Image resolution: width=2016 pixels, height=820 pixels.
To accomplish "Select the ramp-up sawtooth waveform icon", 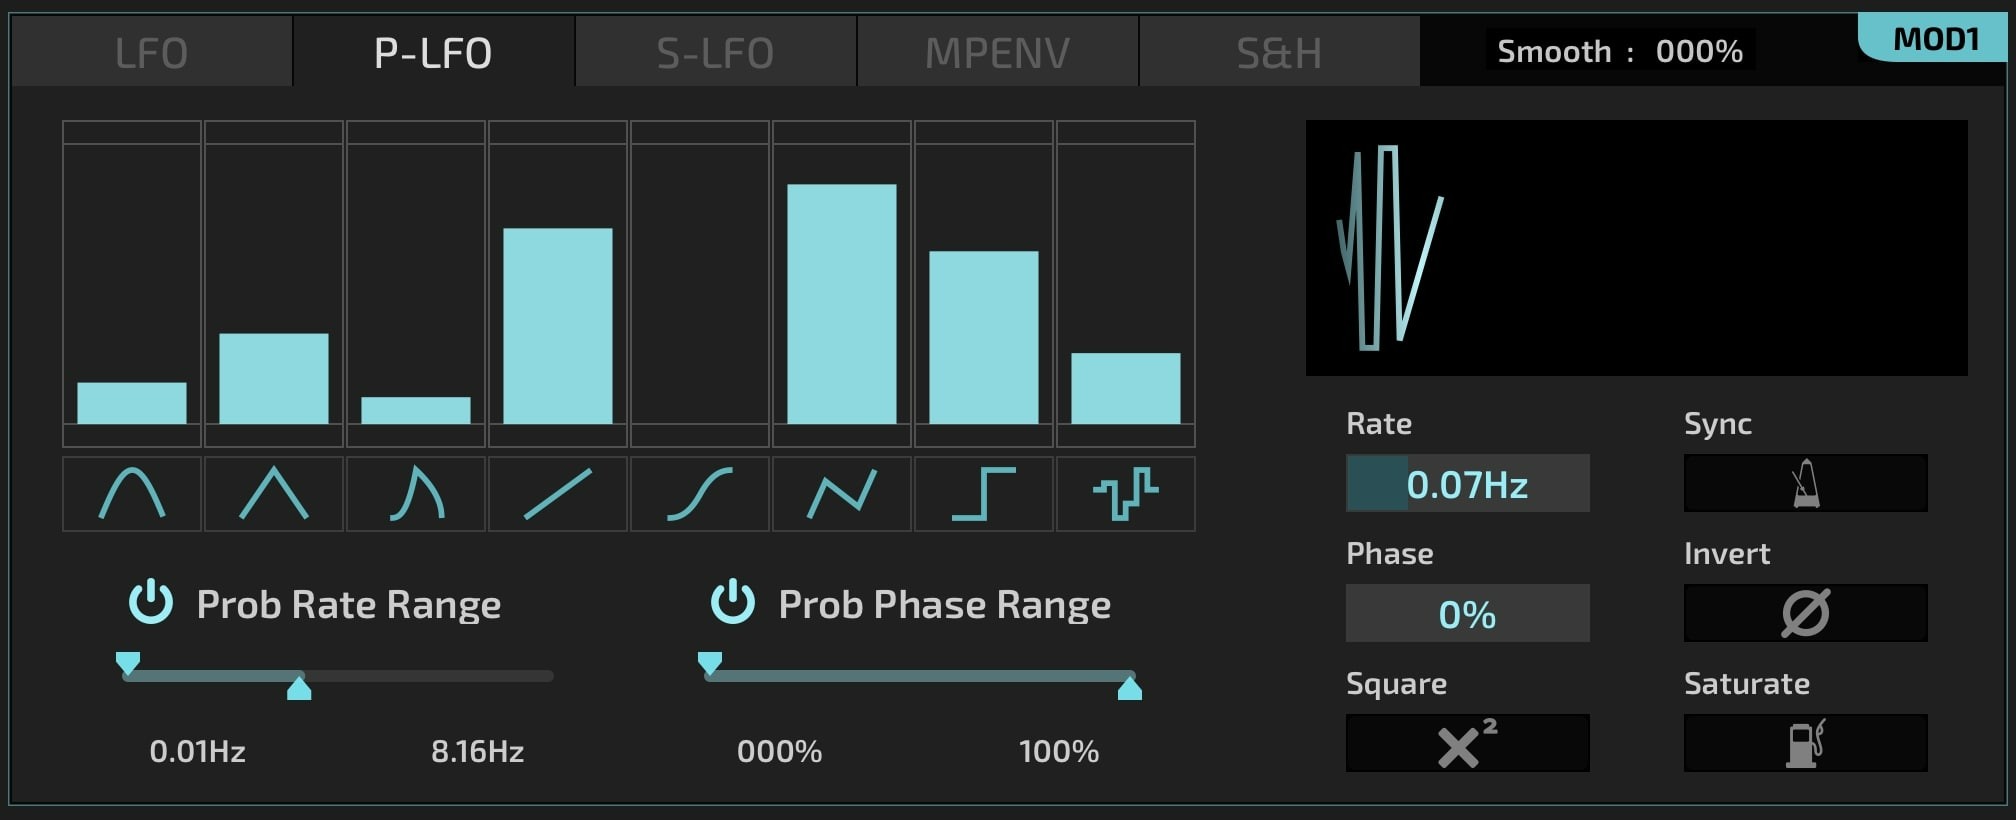I will pyautogui.click(x=558, y=494).
